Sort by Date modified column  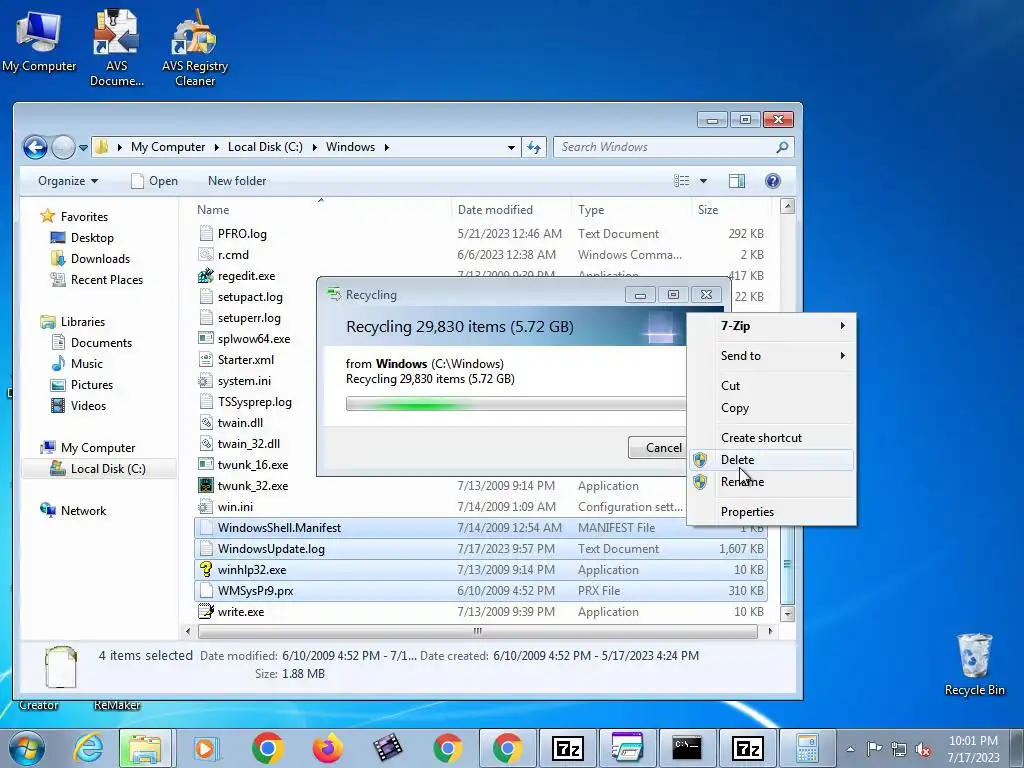(511, 210)
